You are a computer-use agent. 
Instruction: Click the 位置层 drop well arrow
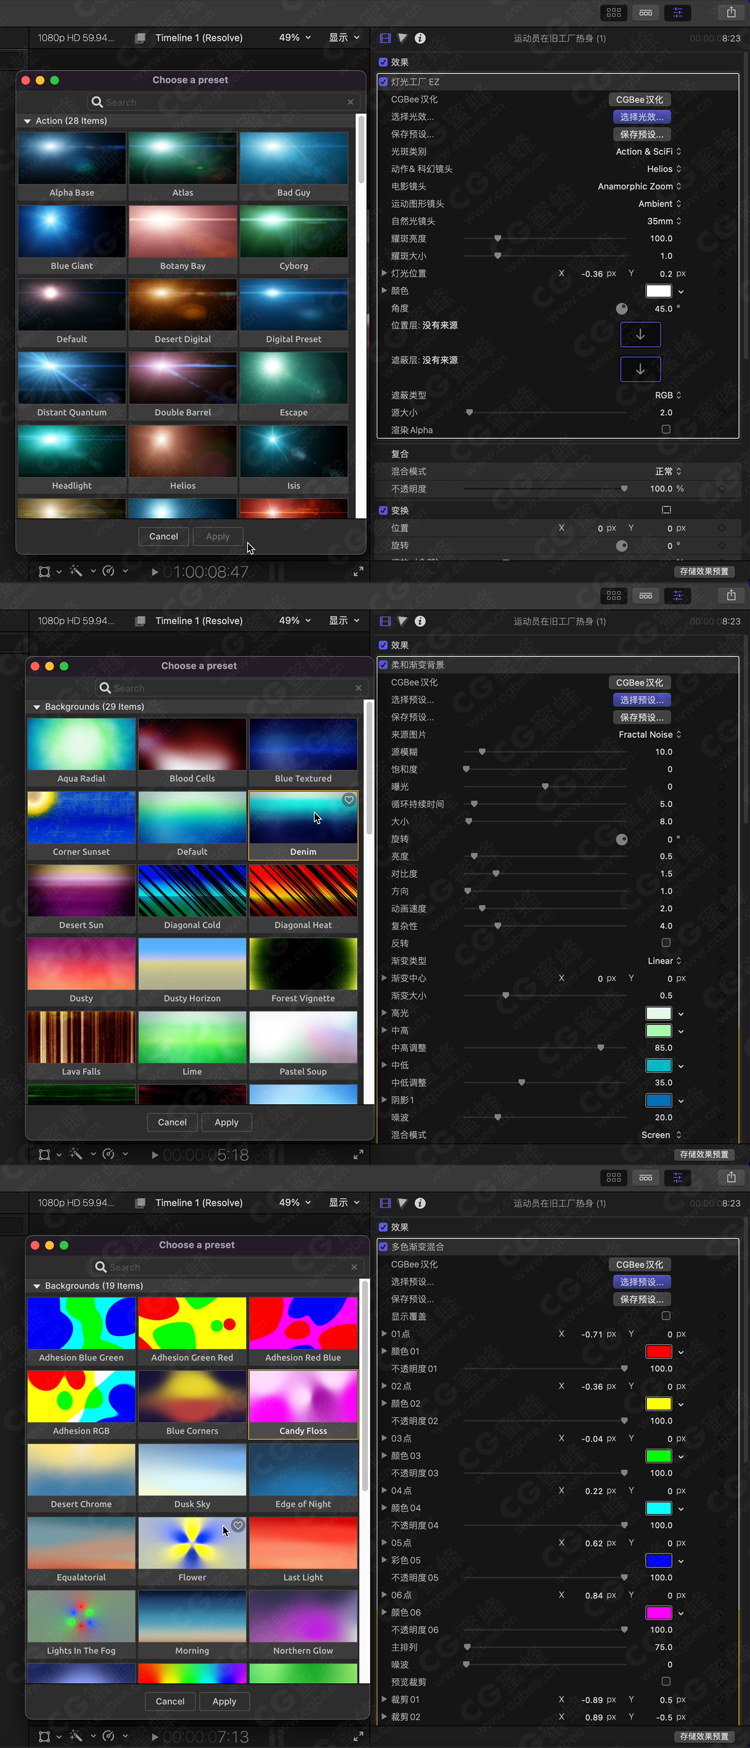[x=640, y=334]
